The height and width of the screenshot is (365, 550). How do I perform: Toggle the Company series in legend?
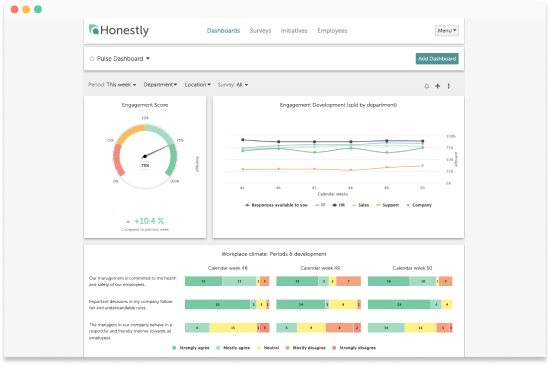tap(418, 205)
